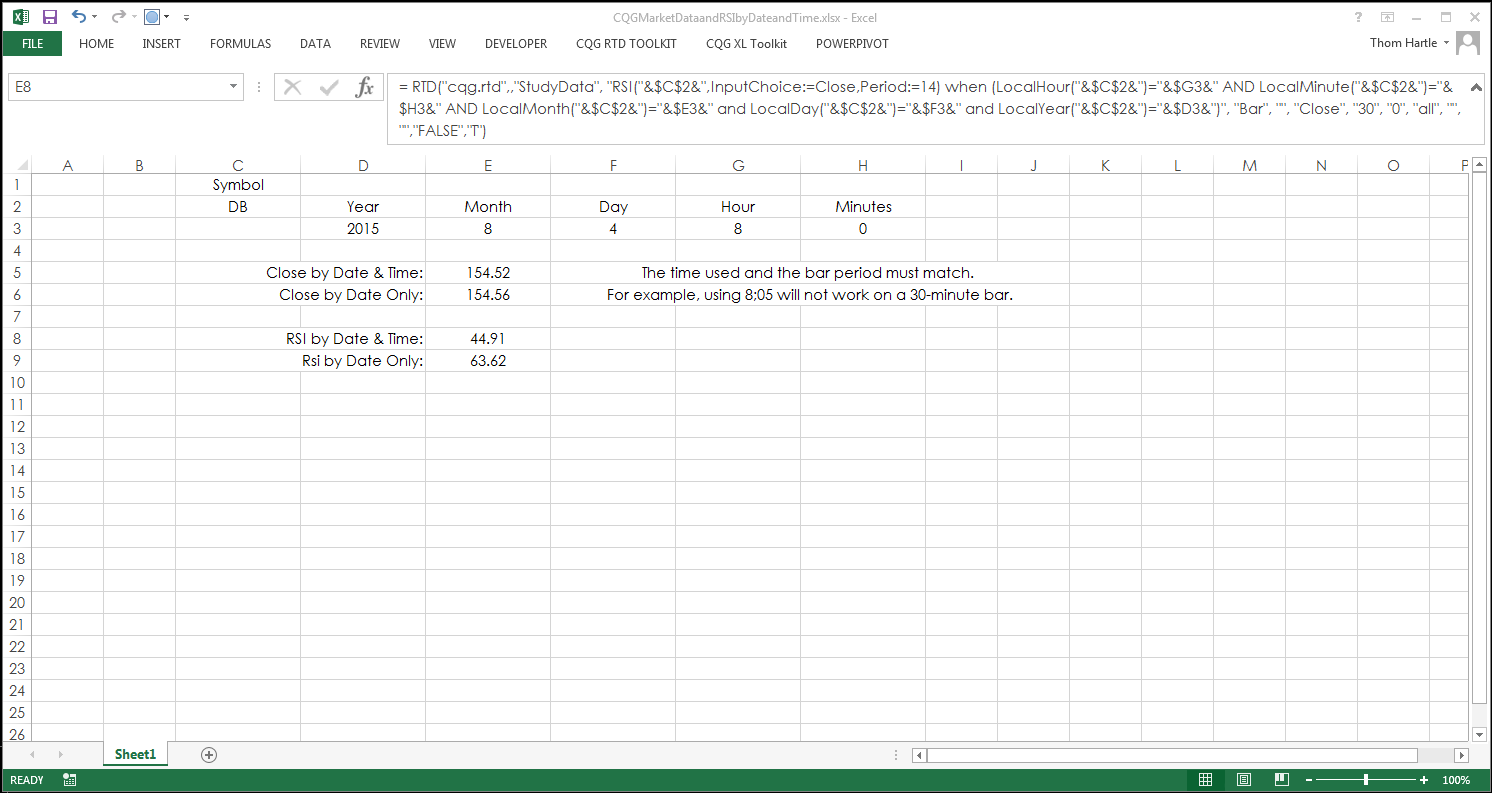This screenshot has width=1492, height=793.
Task: Select RSI value 44.91 cell
Action: (488, 339)
